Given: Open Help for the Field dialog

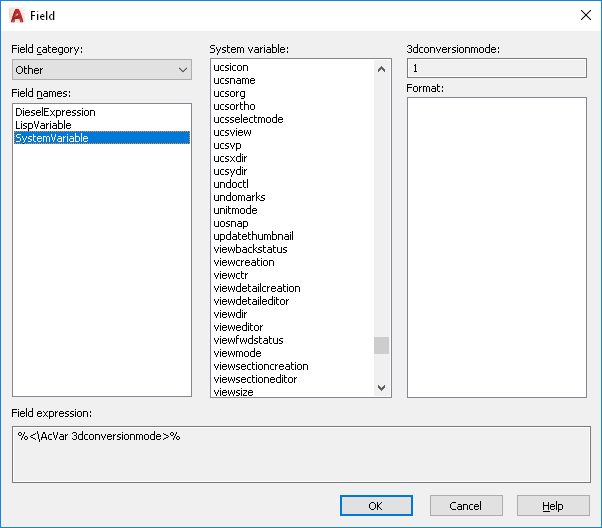Looking at the screenshot, I should (553, 506).
